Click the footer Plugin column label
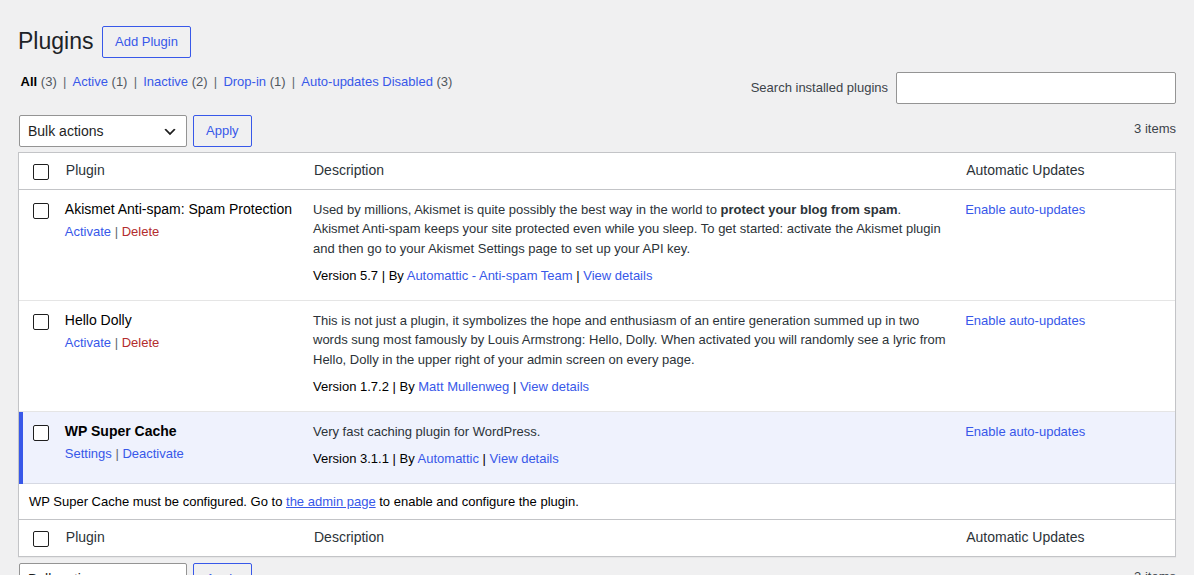The image size is (1194, 575). 85,537
